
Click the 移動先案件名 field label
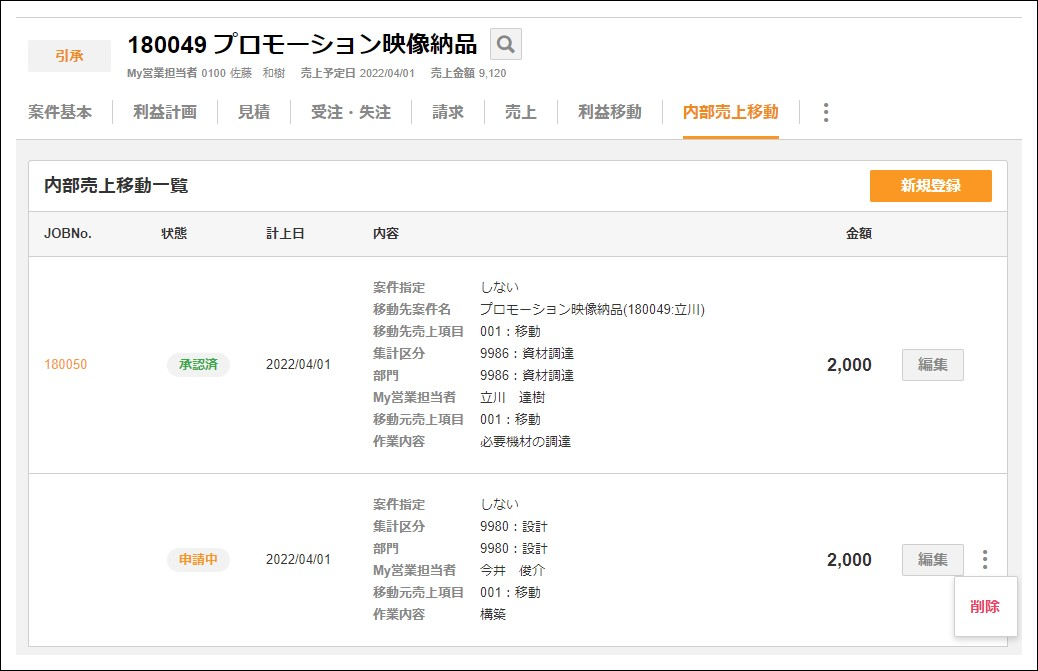[x=412, y=310]
